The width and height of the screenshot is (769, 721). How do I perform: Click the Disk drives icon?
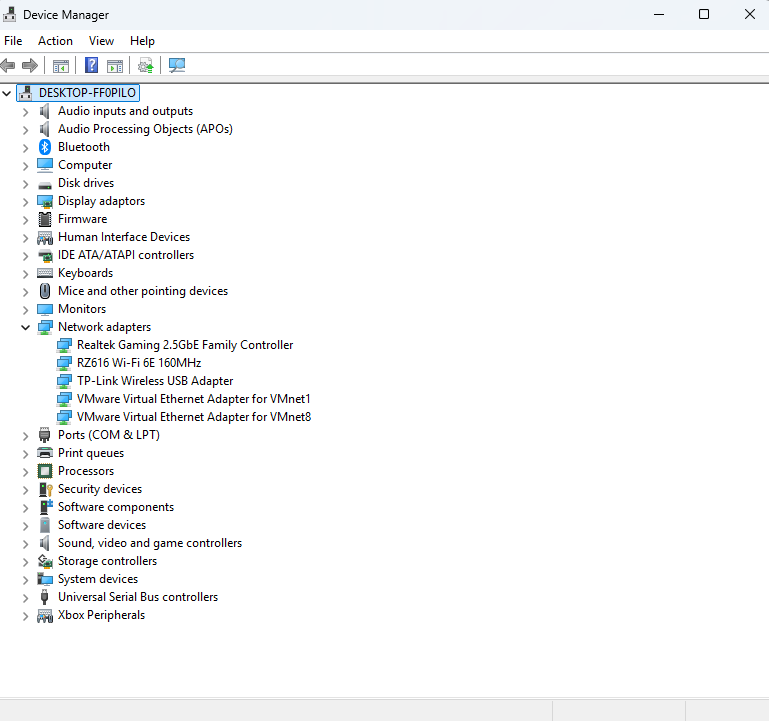point(45,185)
